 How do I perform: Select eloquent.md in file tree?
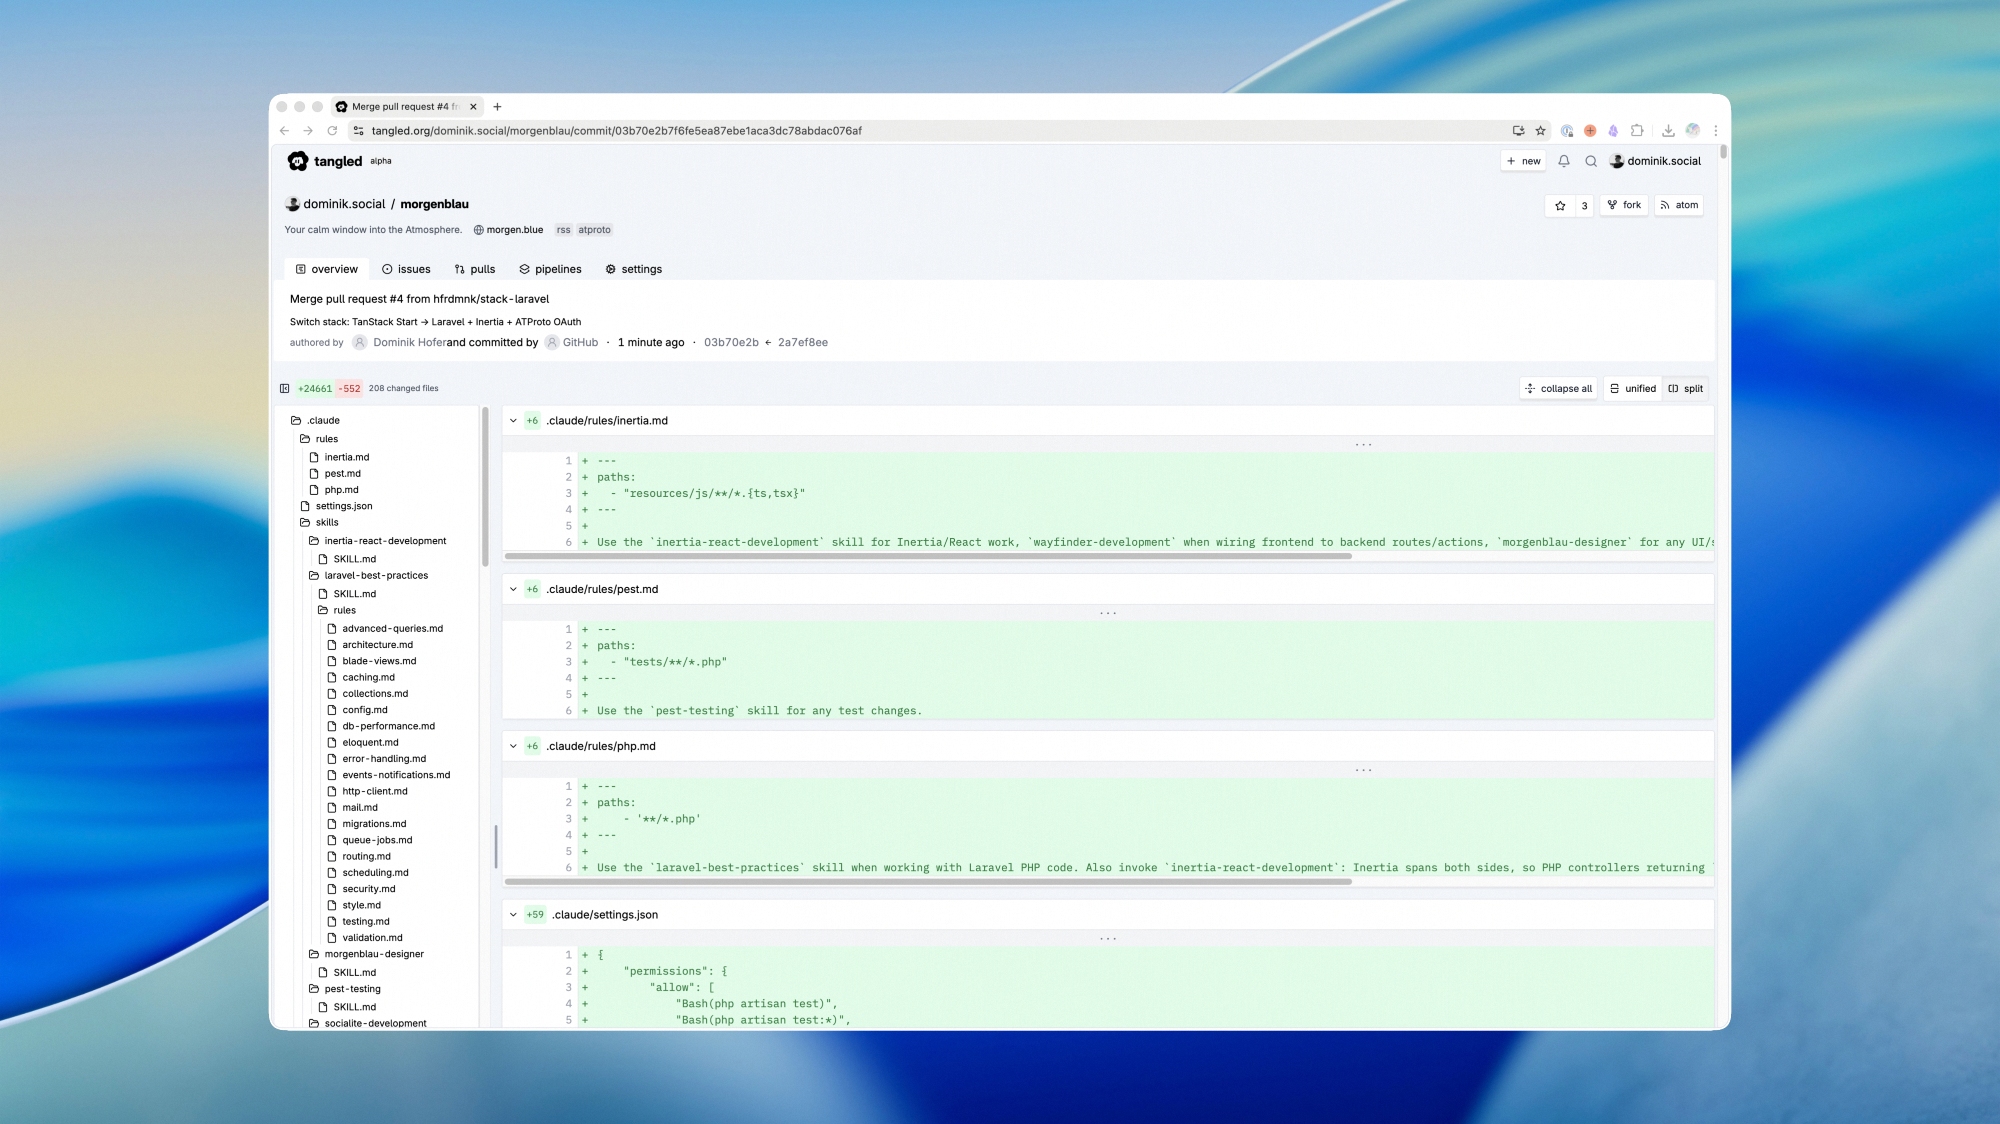362,743
